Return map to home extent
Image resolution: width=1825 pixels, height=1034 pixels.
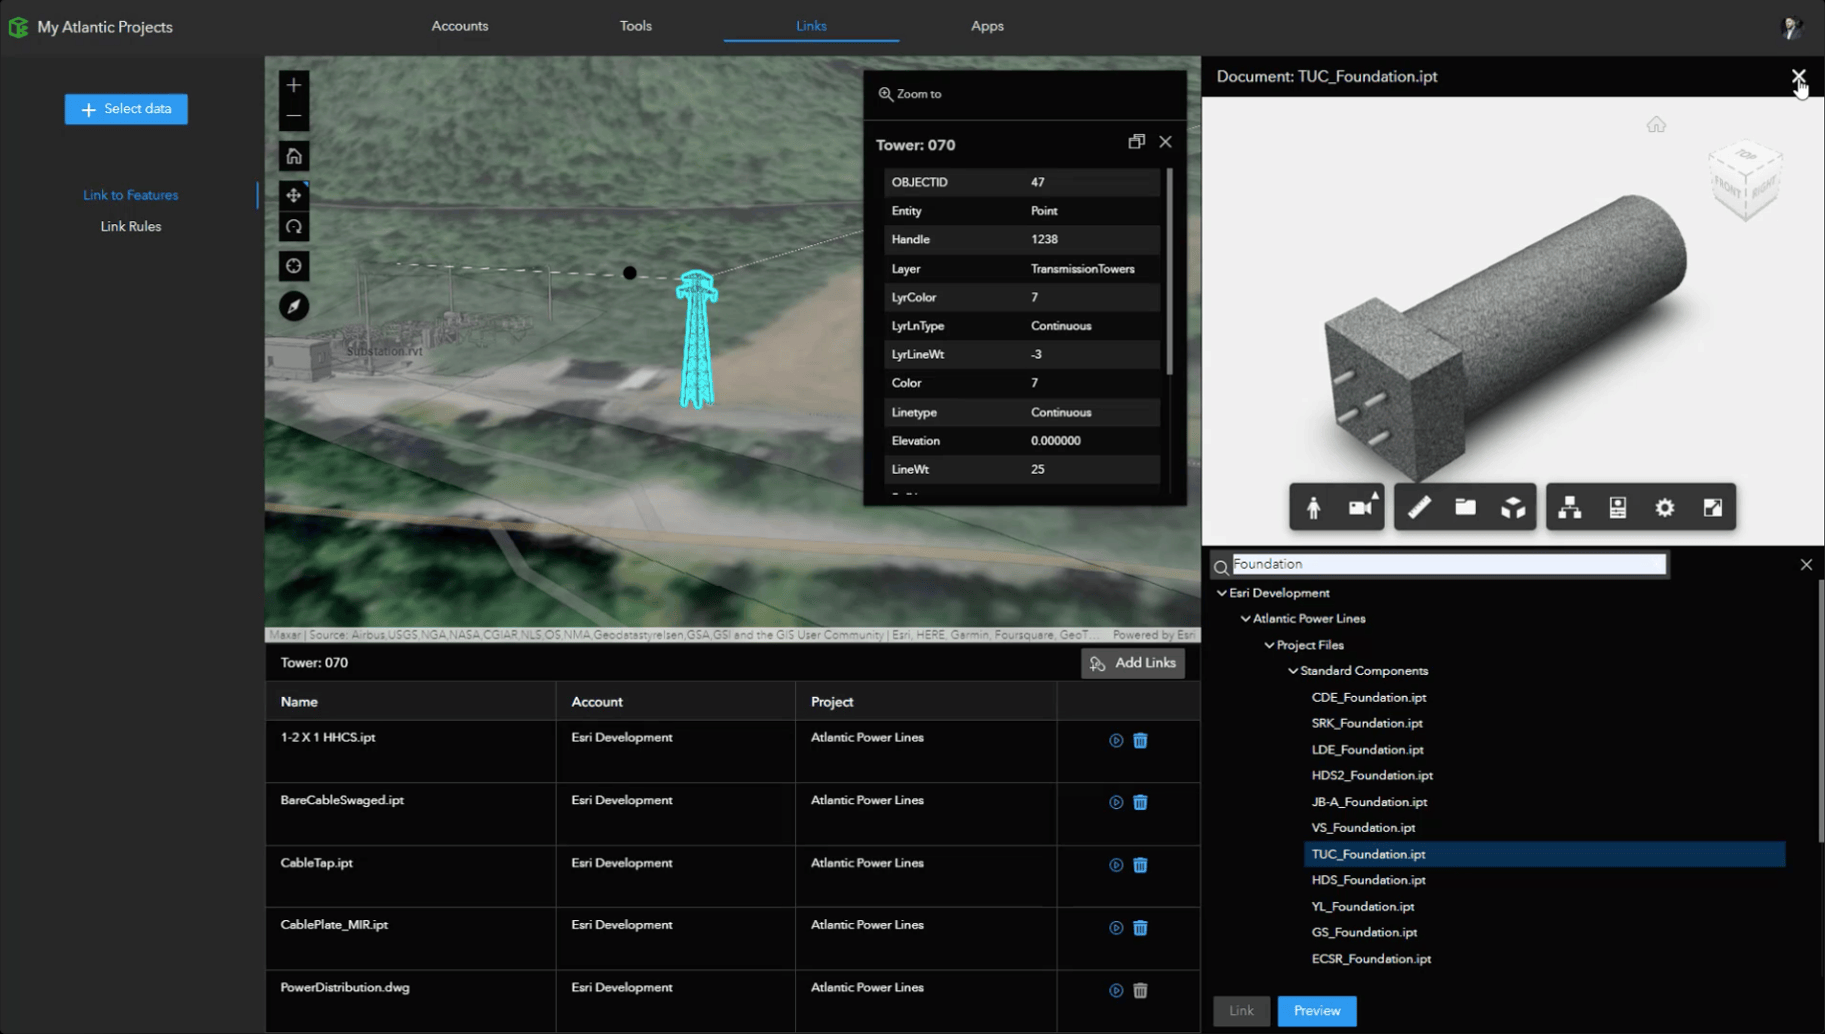pyautogui.click(x=293, y=155)
